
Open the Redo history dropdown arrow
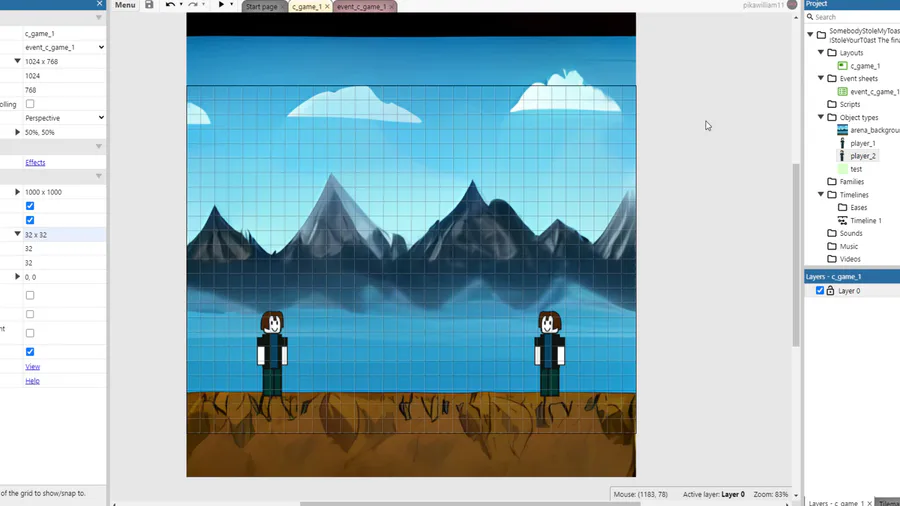204,5
